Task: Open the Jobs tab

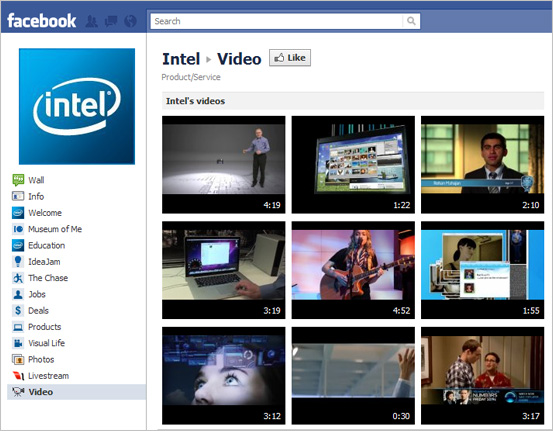Action: (x=37, y=294)
